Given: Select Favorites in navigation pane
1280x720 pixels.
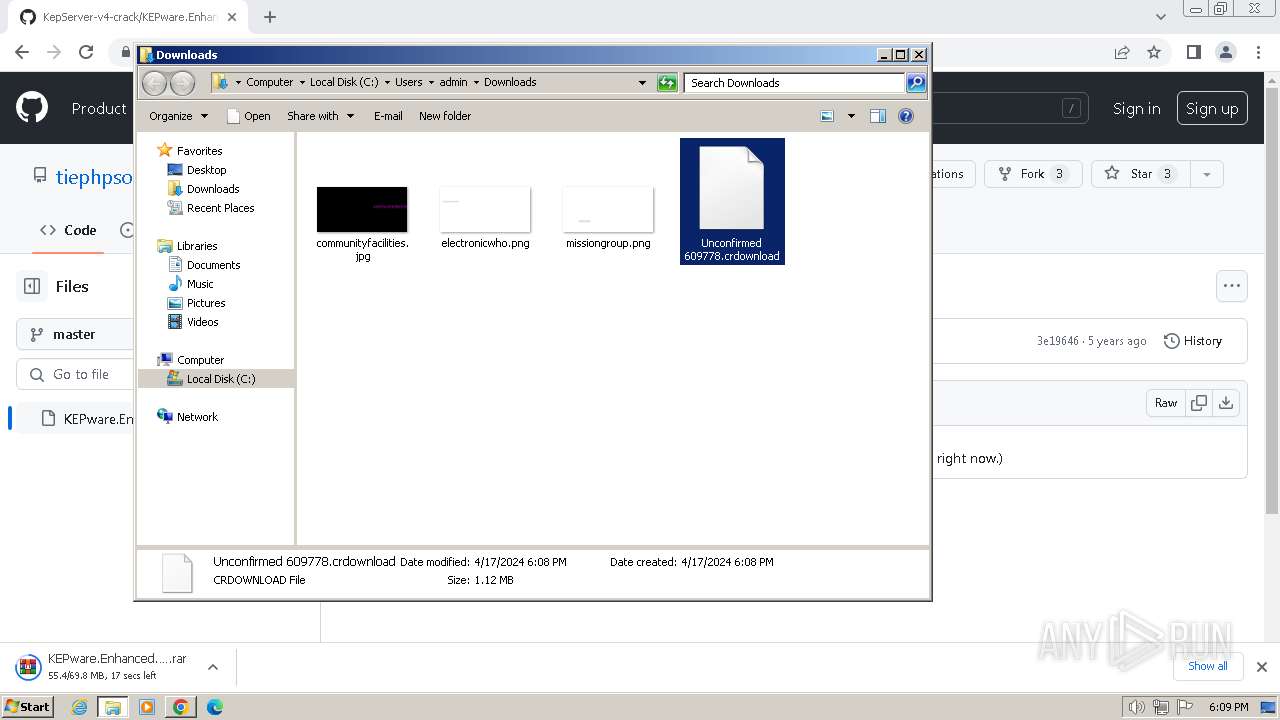Looking at the screenshot, I should pyautogui.click(x=199, y=151).
